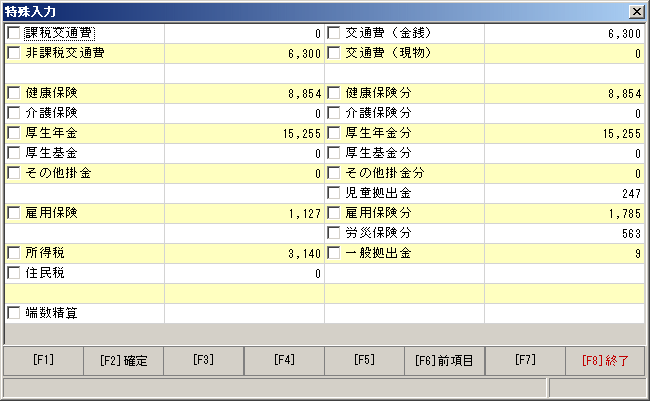Click the [F5] function button
Viewport: 650px width, 401px height.
pyautogui.click(x=364, y=361)
